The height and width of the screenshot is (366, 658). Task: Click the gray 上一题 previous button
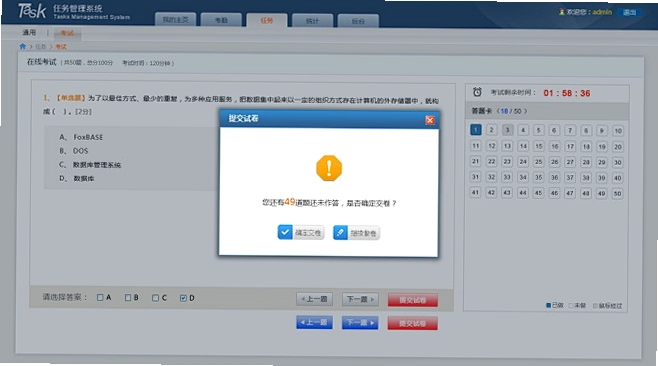pos(314,299)
